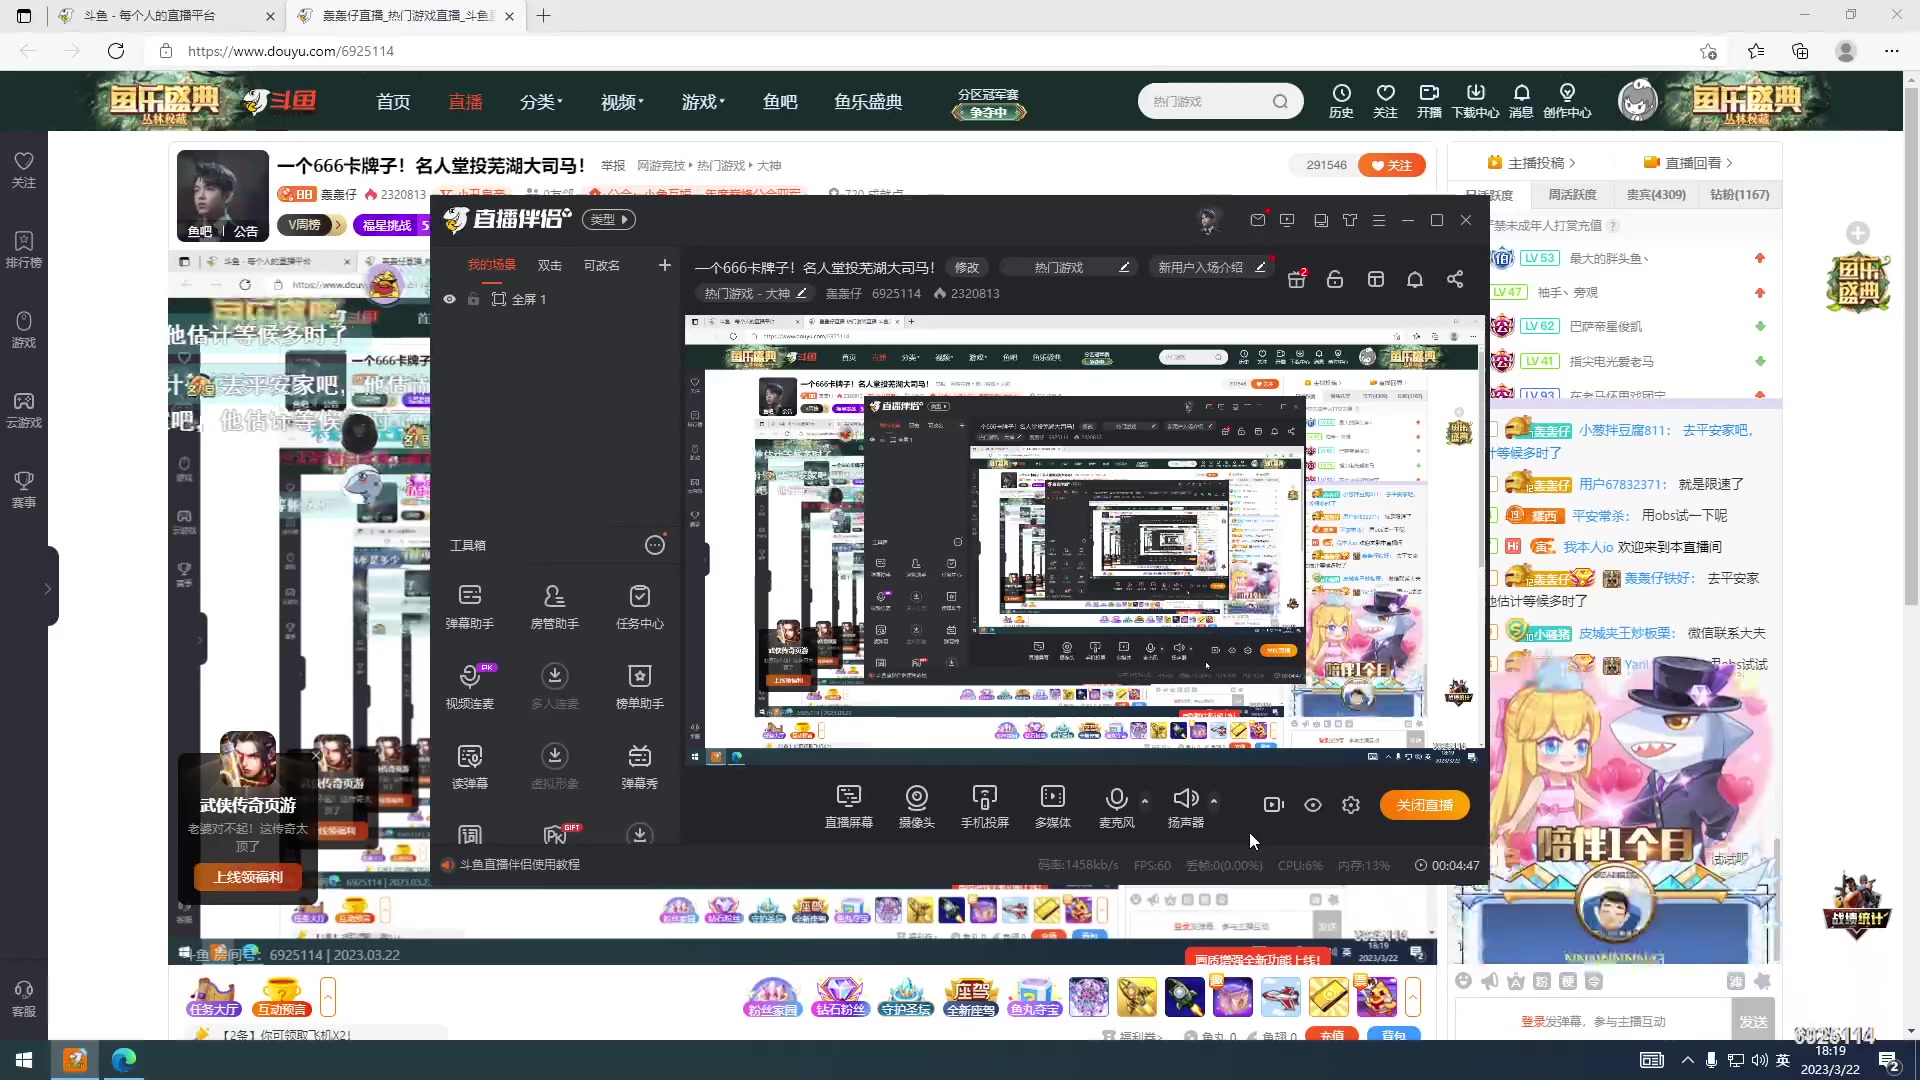Open the notification bell in 直播伴侣
The image size is (1920, 1080).
[1415, 279]
